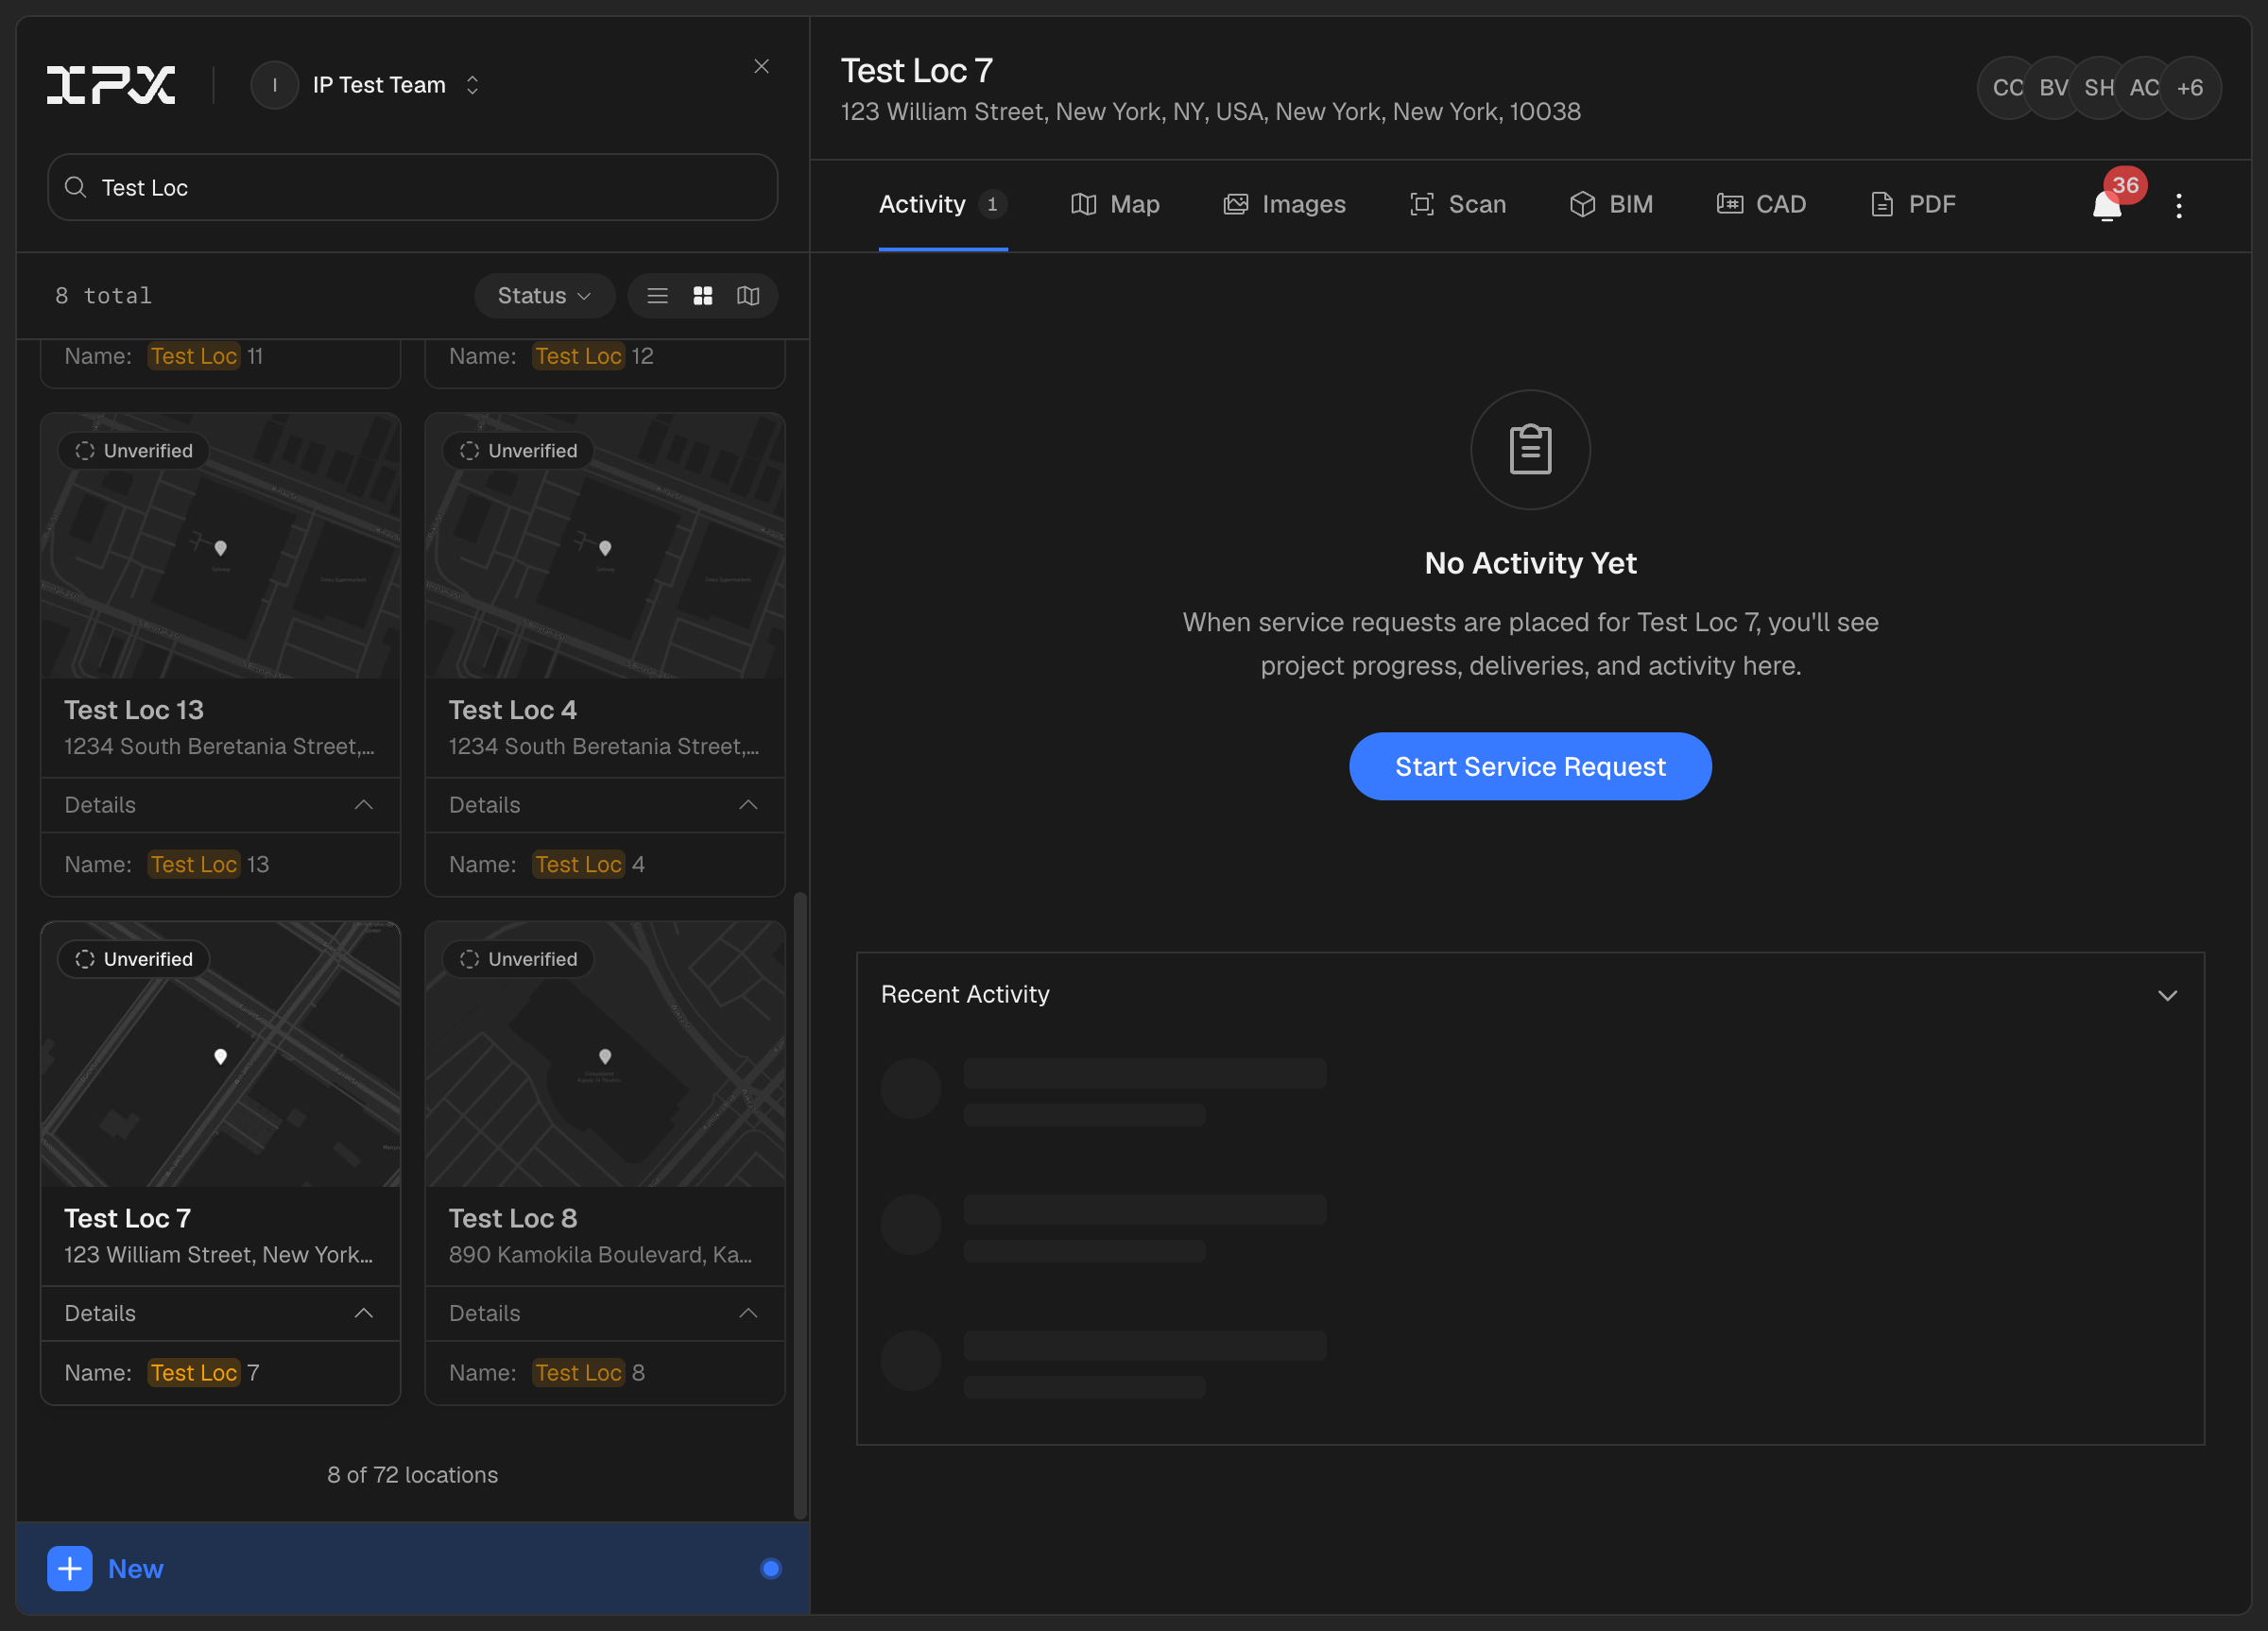Click the team avatar circle

(x=274, y=85)
